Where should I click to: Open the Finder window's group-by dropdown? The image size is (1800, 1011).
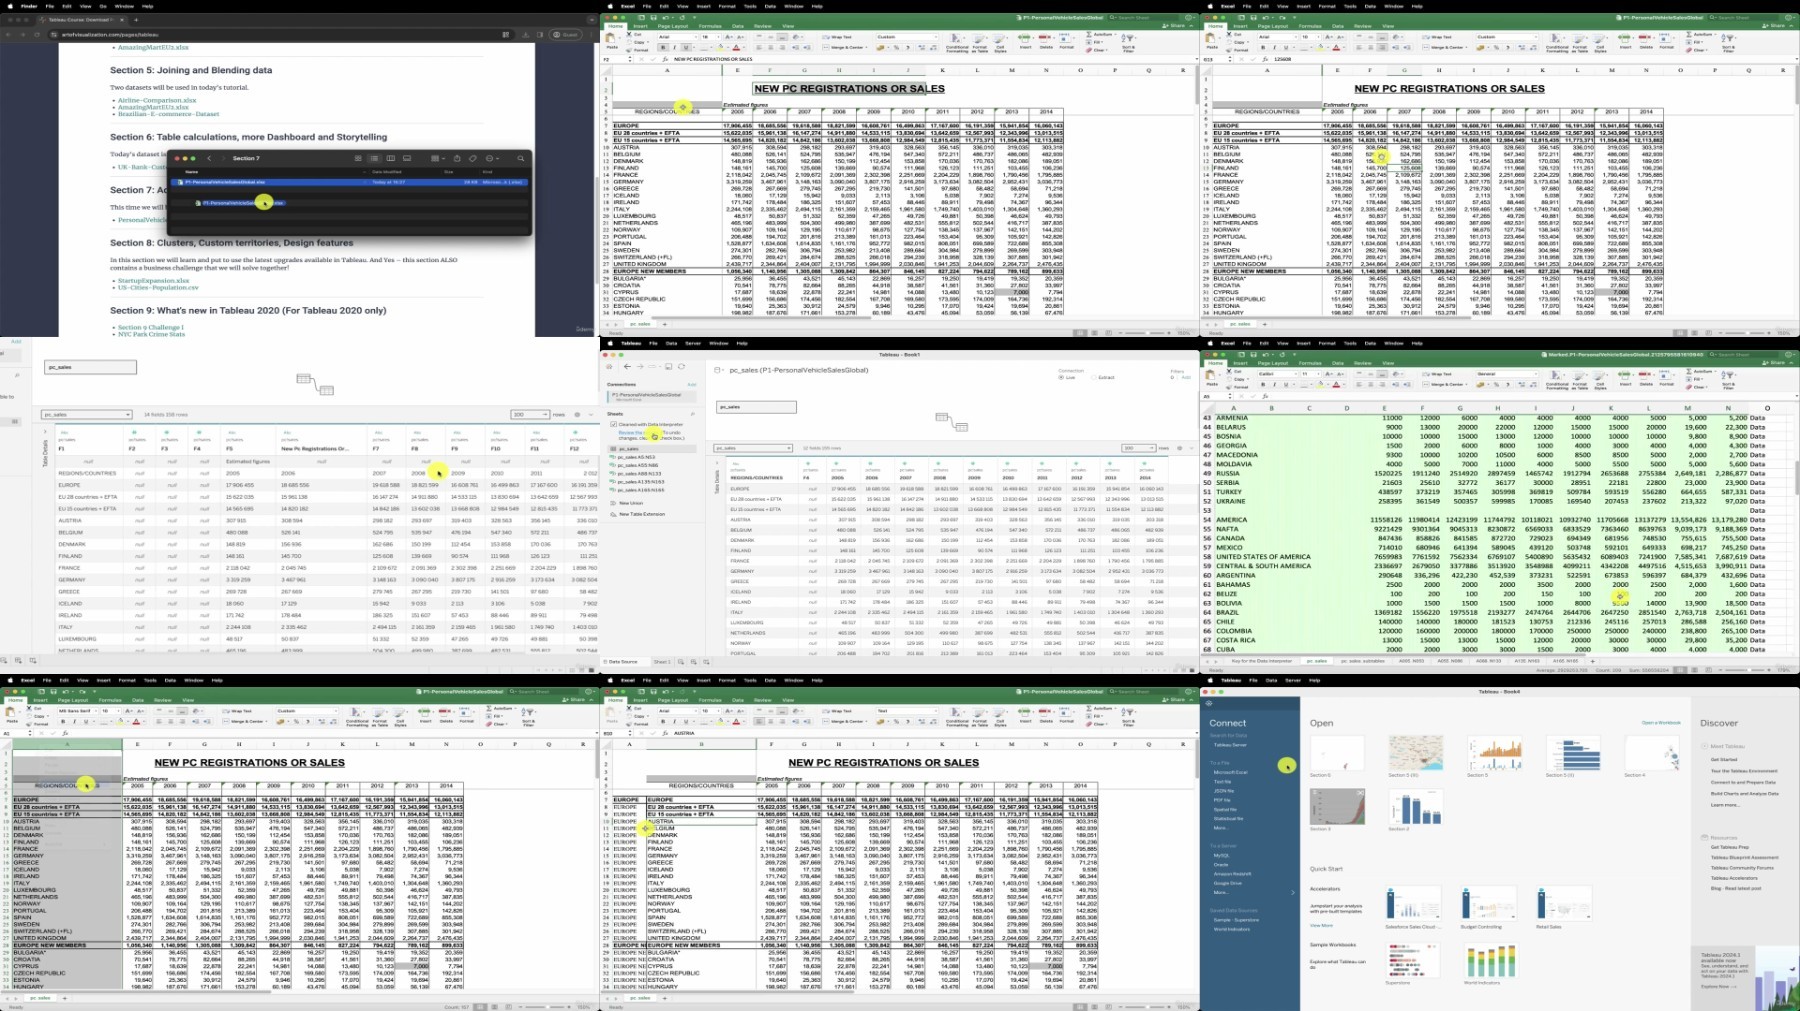coord(438,158)
